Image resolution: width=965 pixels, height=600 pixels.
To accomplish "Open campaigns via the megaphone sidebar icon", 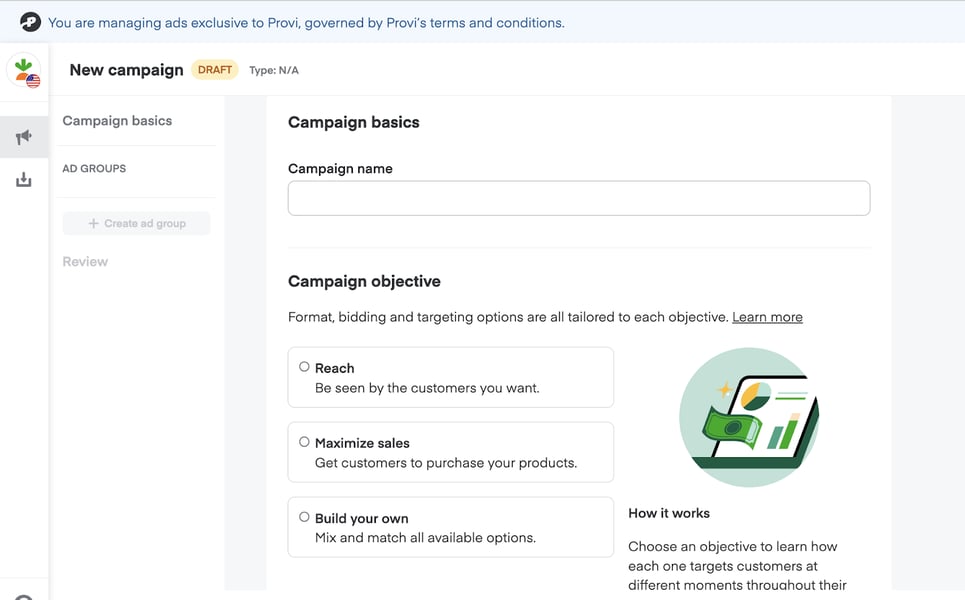I will coord(24,136).
